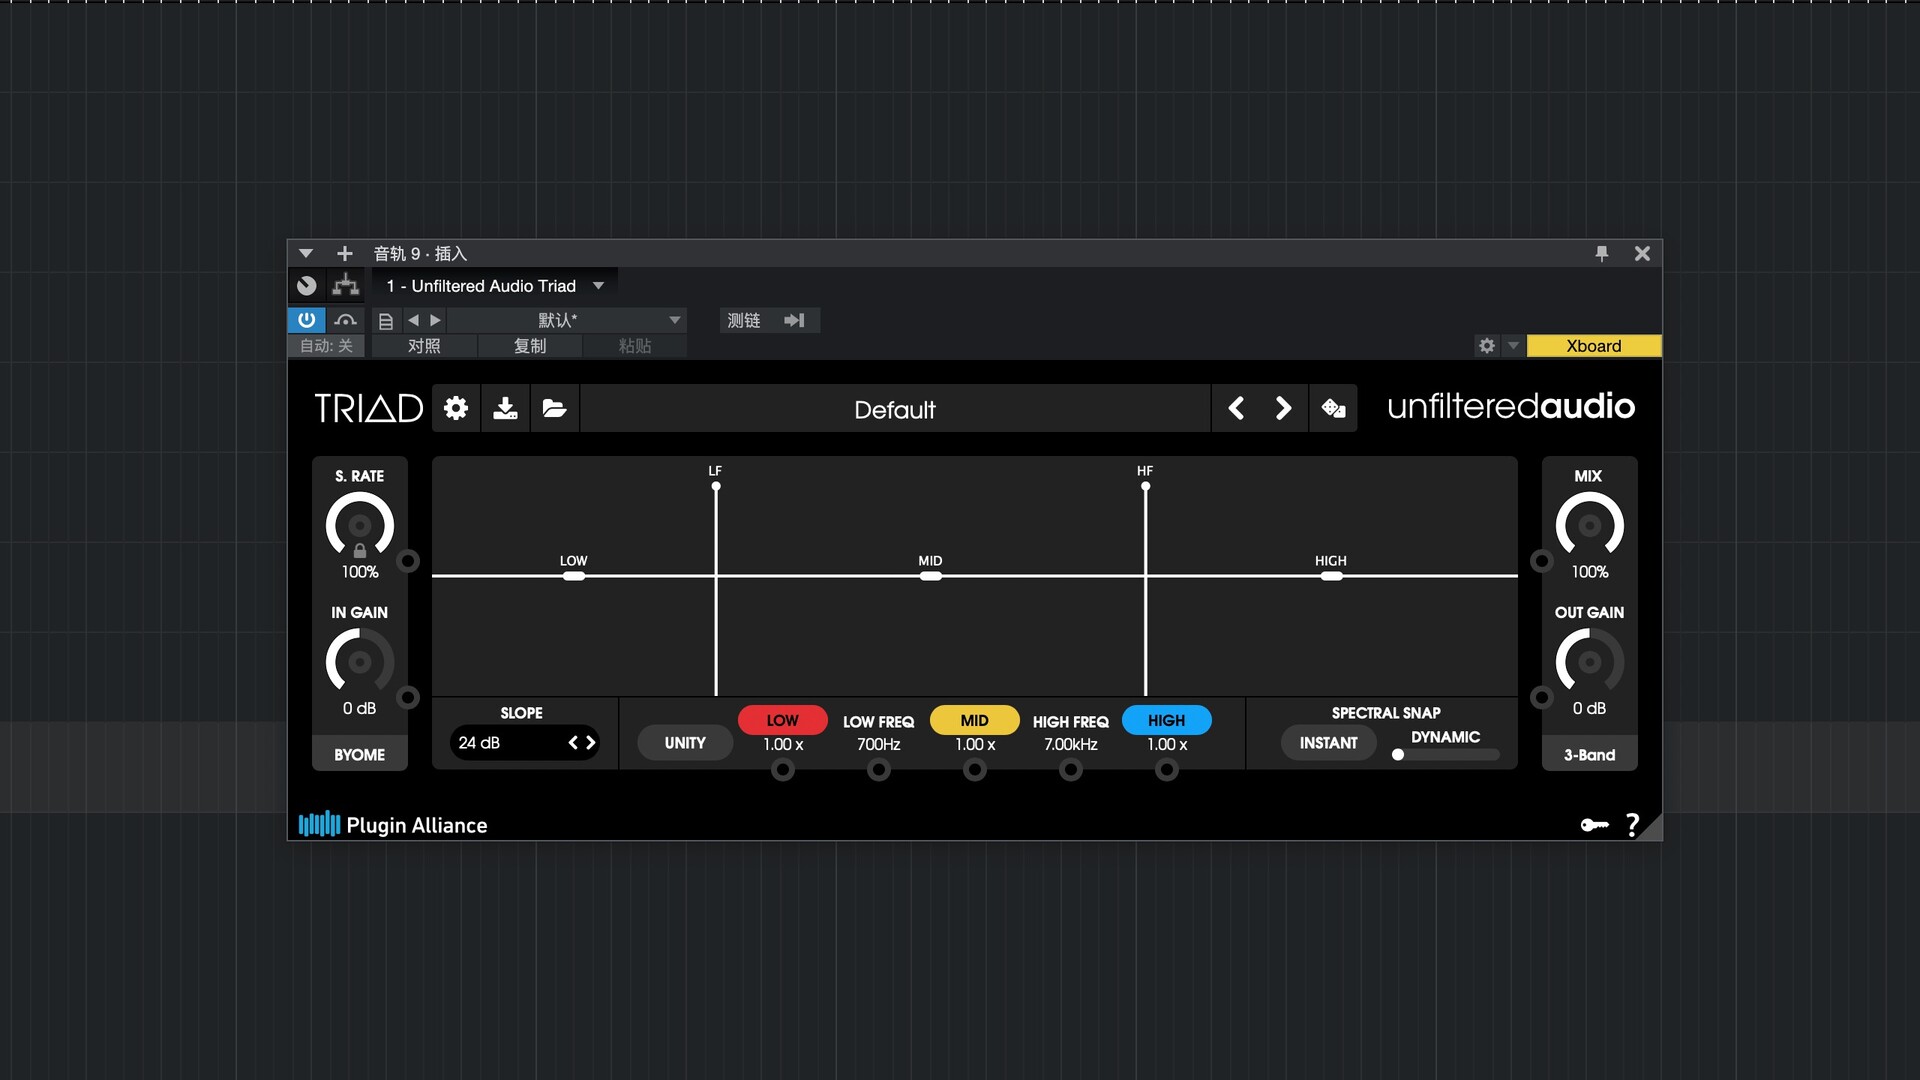Image resolution: width=1920 pixels, height=1080 pixels.
Task: Open Triad settings gear
Action: click(456, 408)
